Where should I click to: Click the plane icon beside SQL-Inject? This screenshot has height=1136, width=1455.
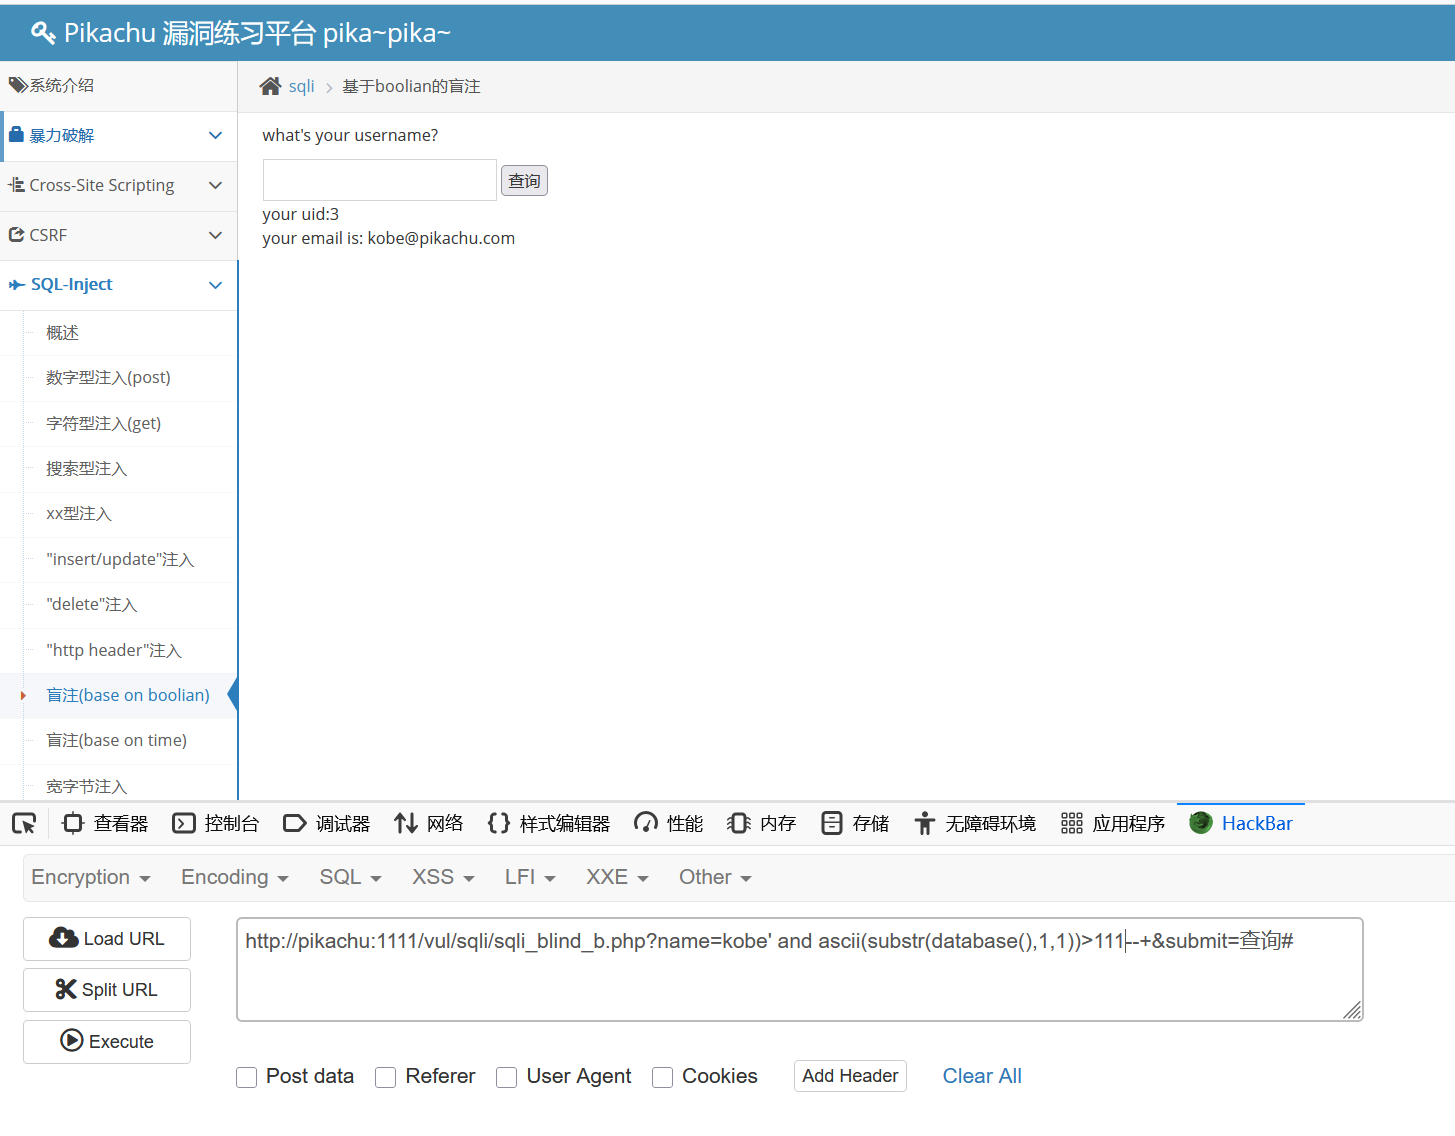pos(17,285)
